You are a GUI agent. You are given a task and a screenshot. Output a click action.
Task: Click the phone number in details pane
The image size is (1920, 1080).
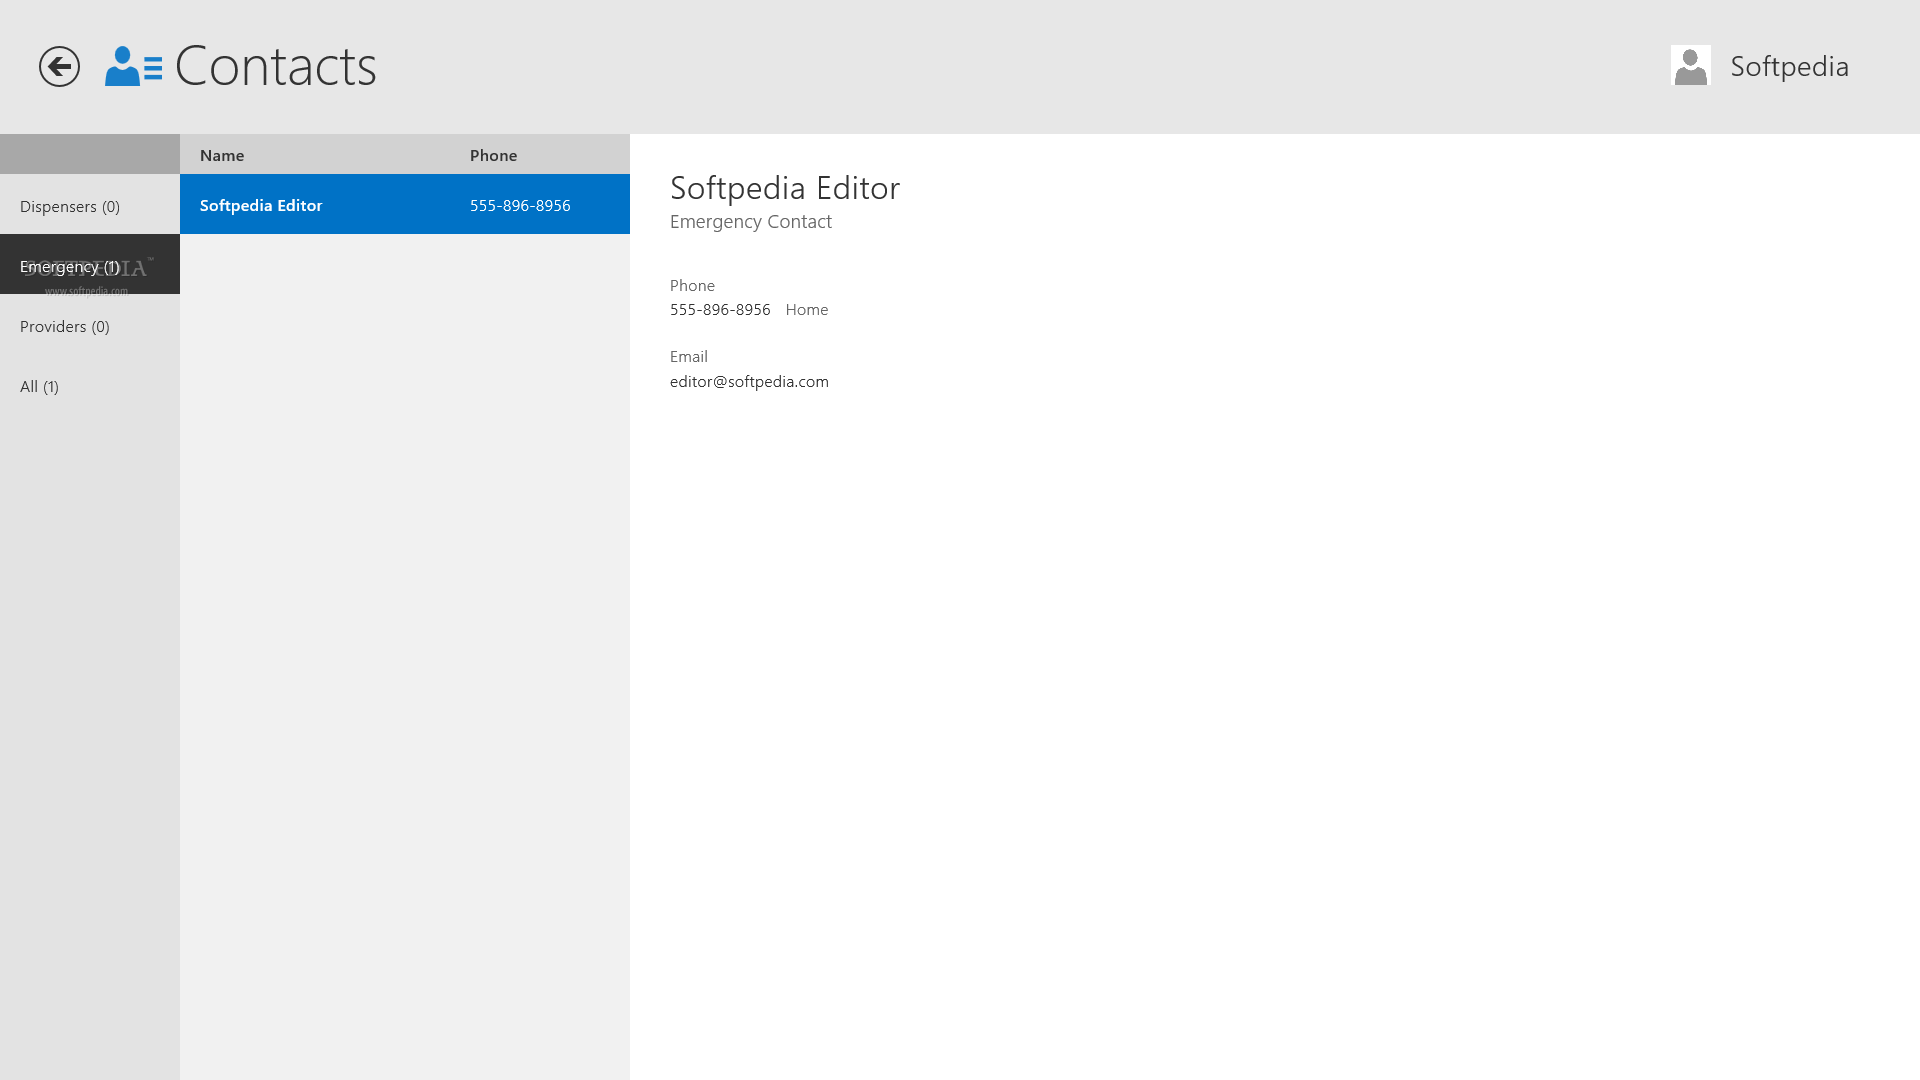[x=720, y=309]
